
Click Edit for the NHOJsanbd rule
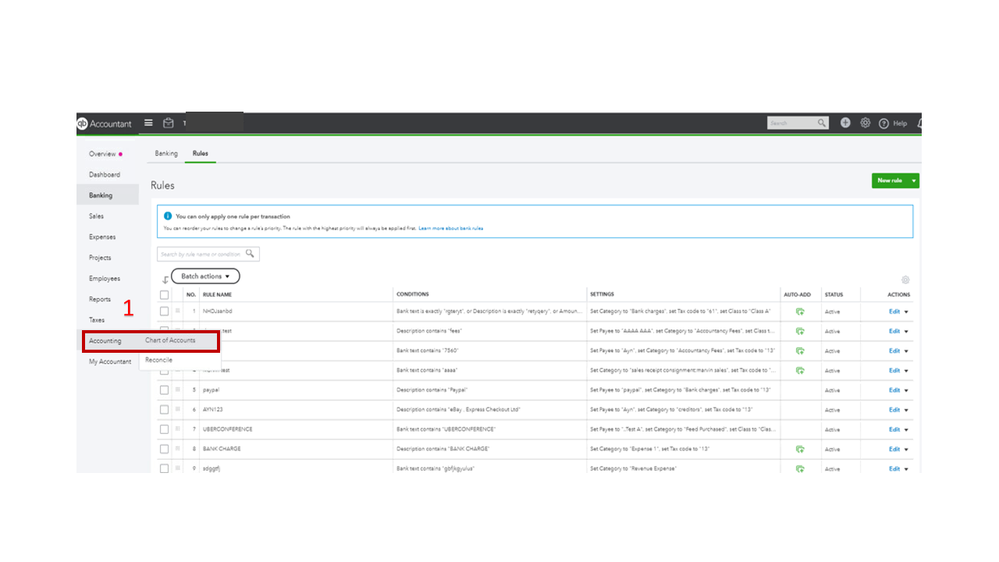895,312
